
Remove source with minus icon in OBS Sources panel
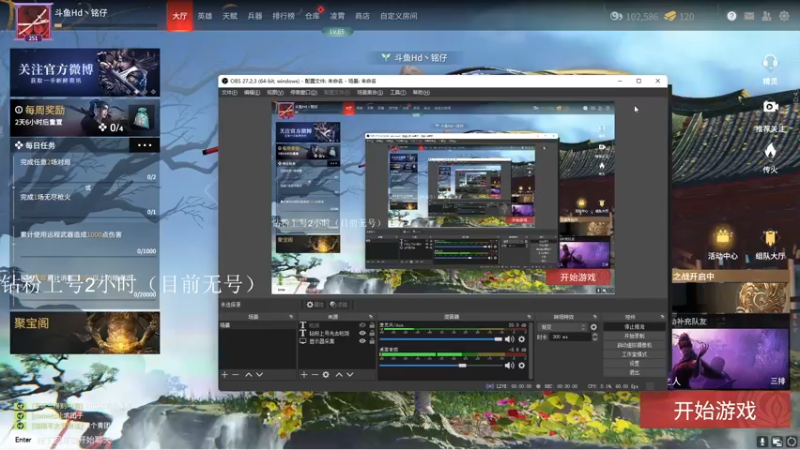point(314,374)
